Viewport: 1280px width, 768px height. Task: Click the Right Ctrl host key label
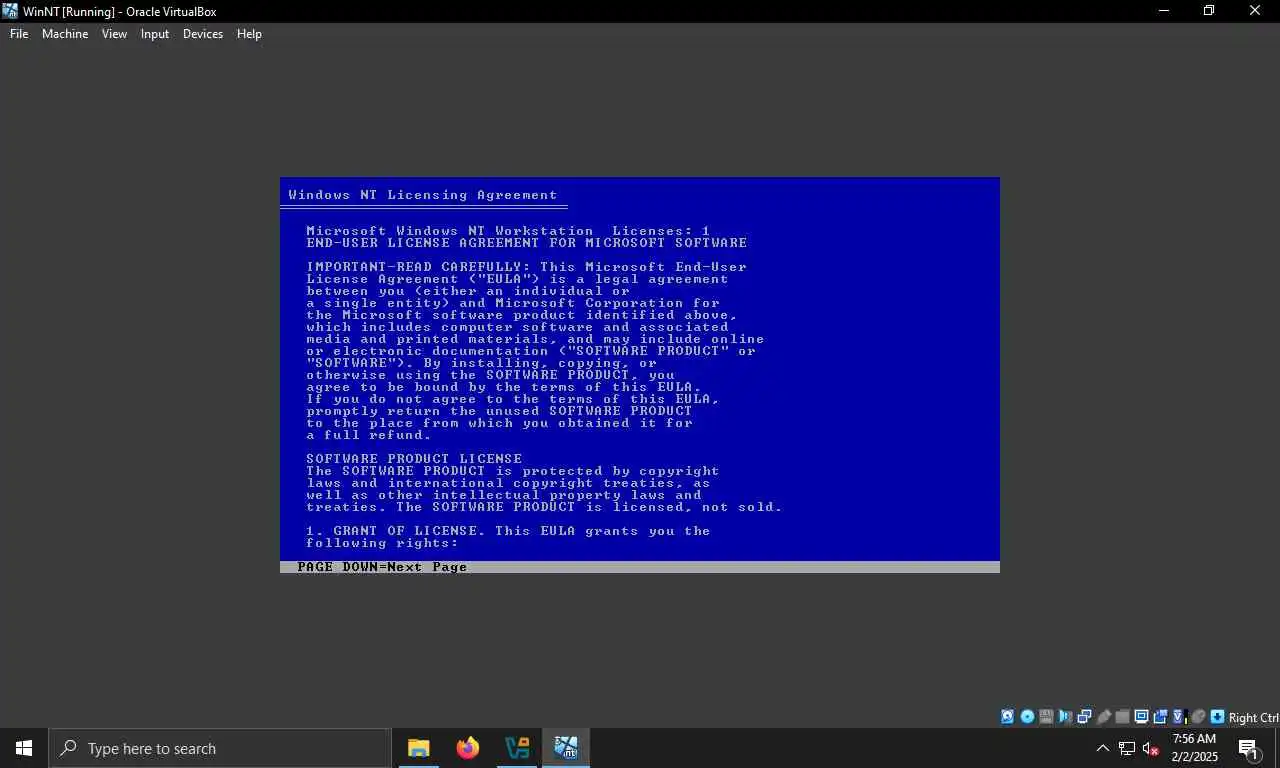tap(1254, 717)
